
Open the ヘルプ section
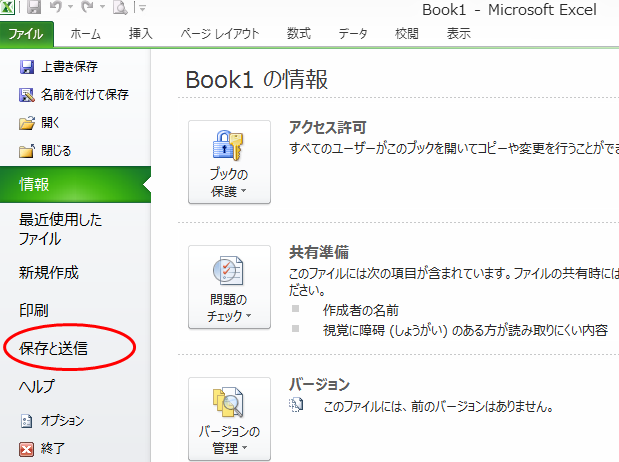coord(37,386)
